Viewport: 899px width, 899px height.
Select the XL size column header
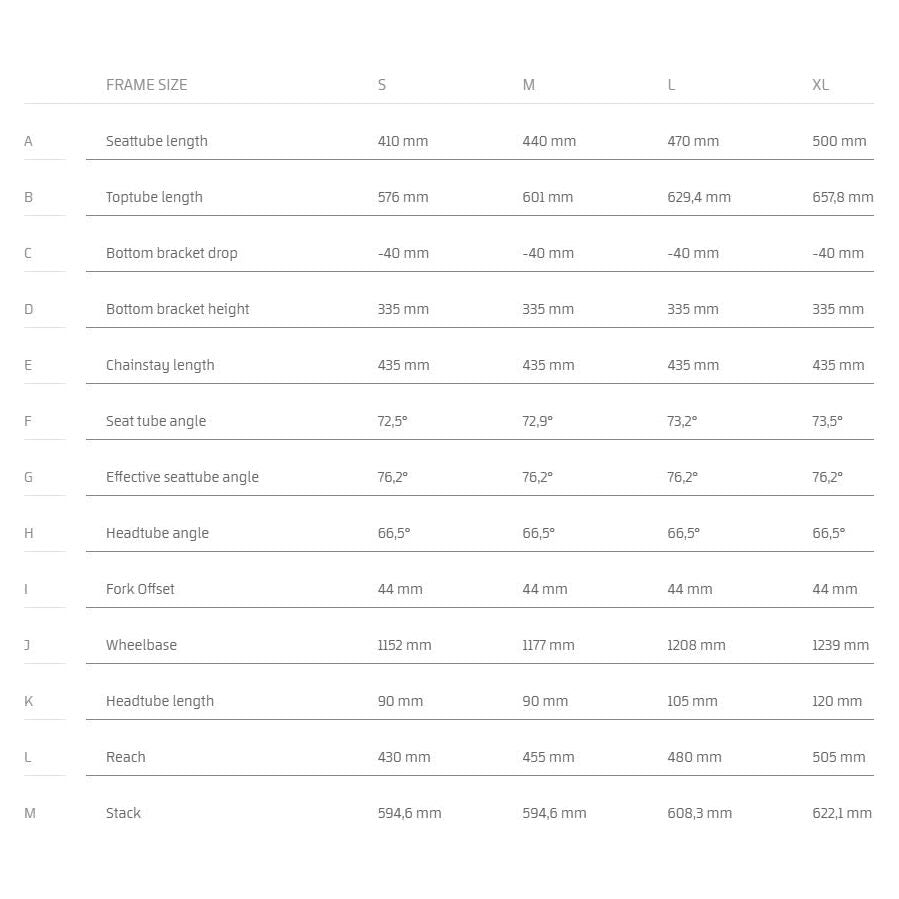[820, 85]
